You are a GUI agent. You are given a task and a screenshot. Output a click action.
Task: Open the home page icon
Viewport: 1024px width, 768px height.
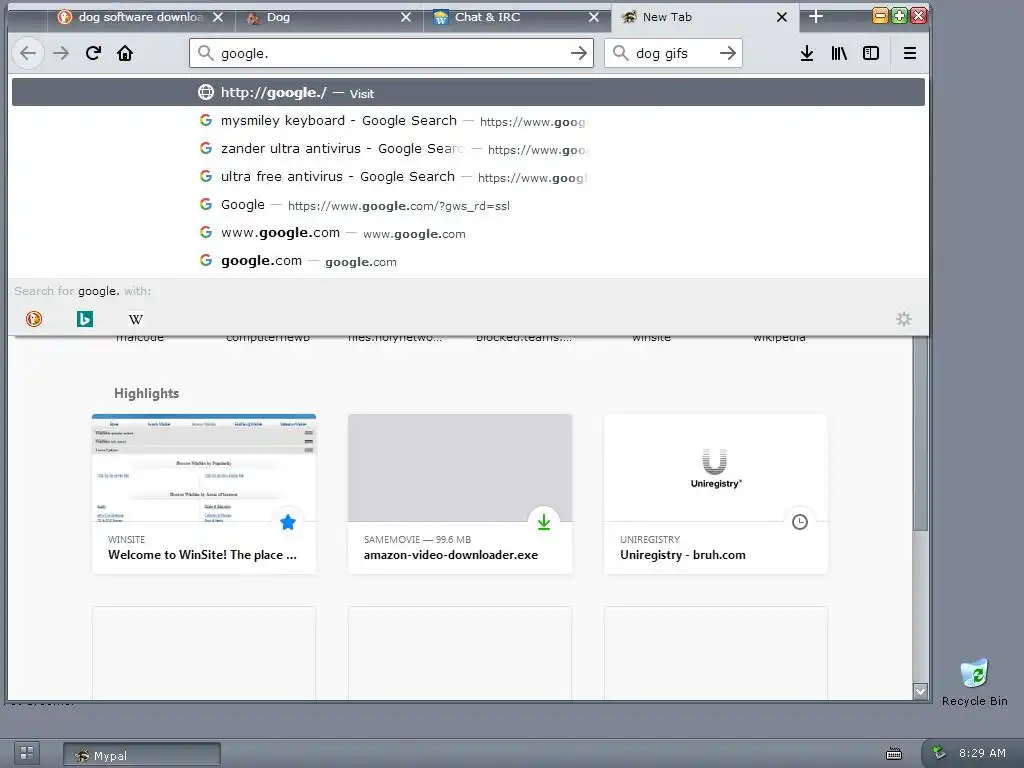tap(125, 54)
